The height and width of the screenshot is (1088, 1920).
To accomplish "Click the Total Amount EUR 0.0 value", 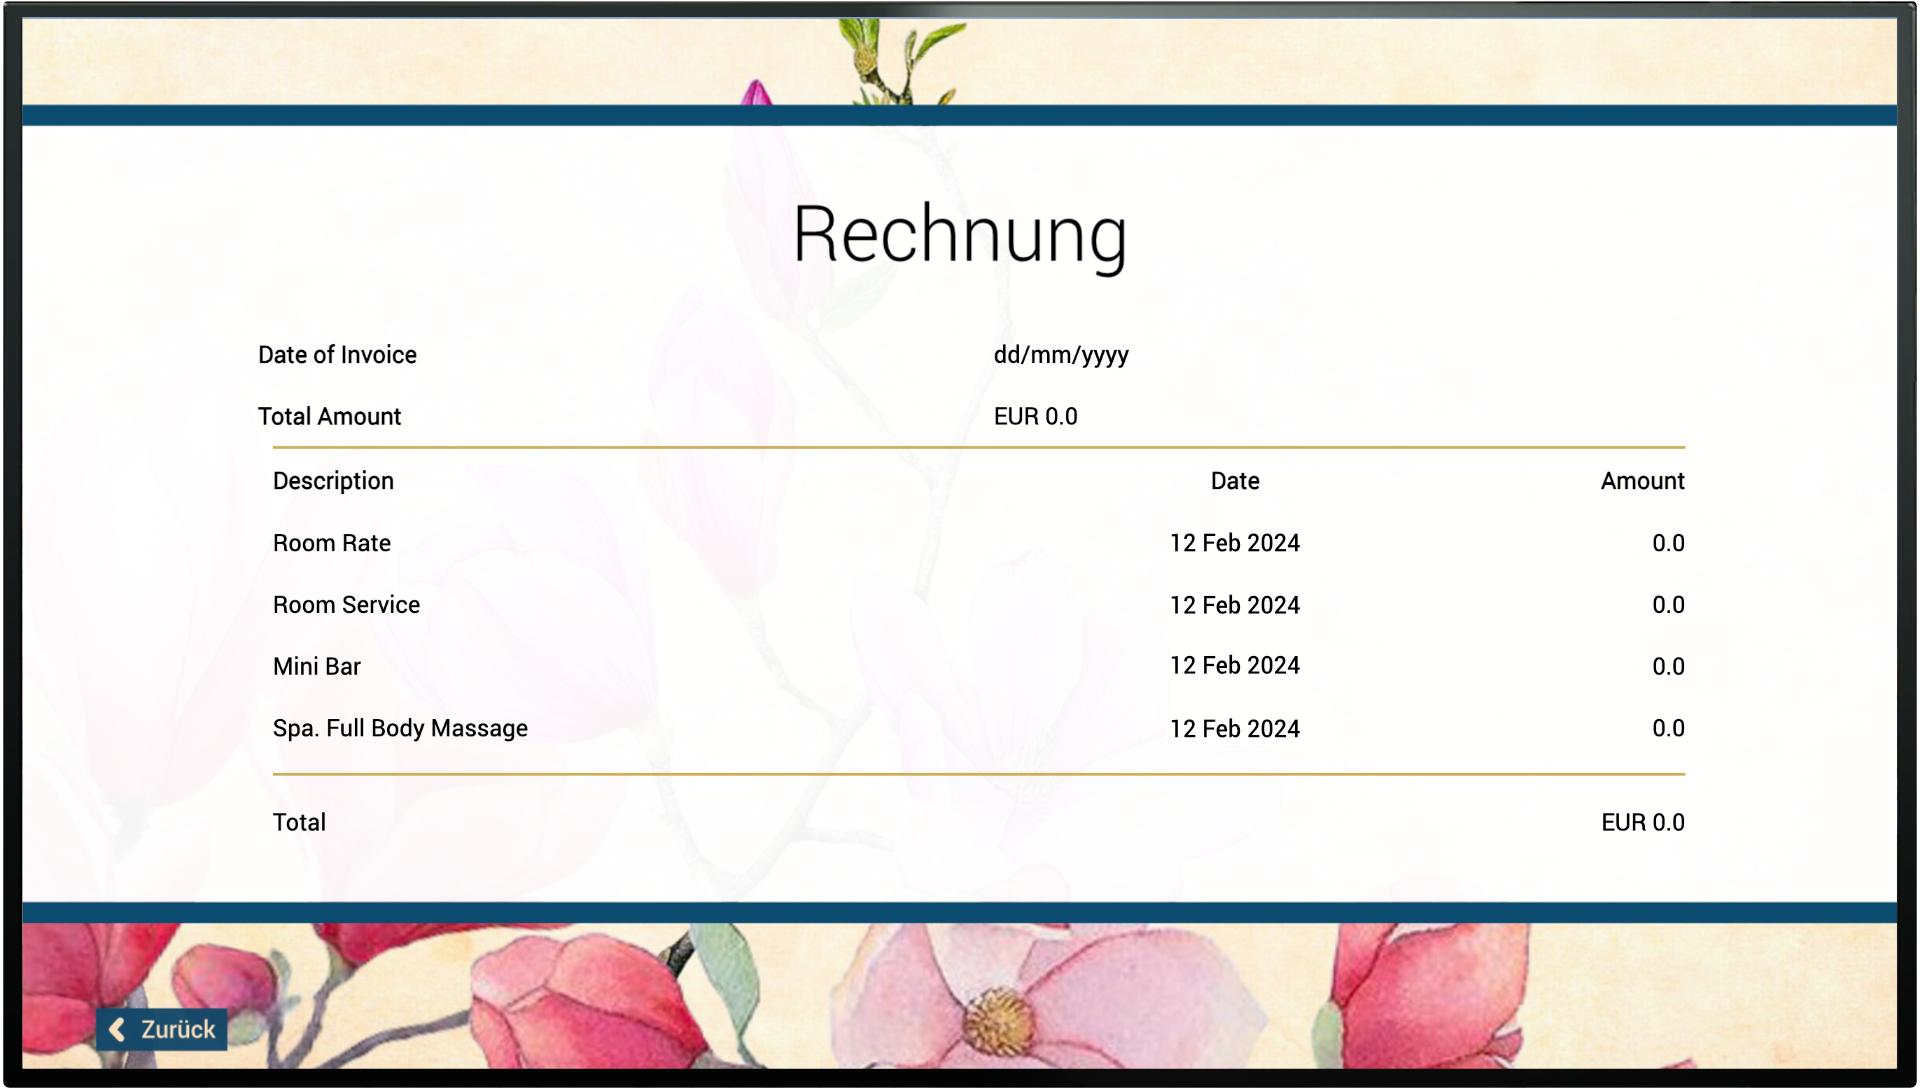I will click(1036, 417).
